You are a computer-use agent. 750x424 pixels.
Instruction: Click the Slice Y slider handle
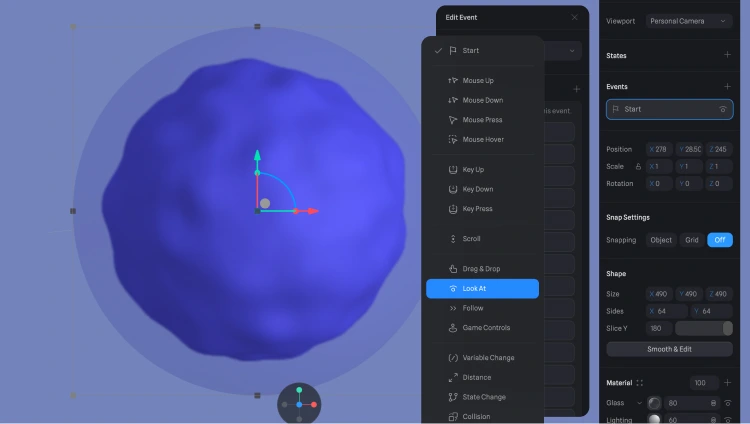728,328
